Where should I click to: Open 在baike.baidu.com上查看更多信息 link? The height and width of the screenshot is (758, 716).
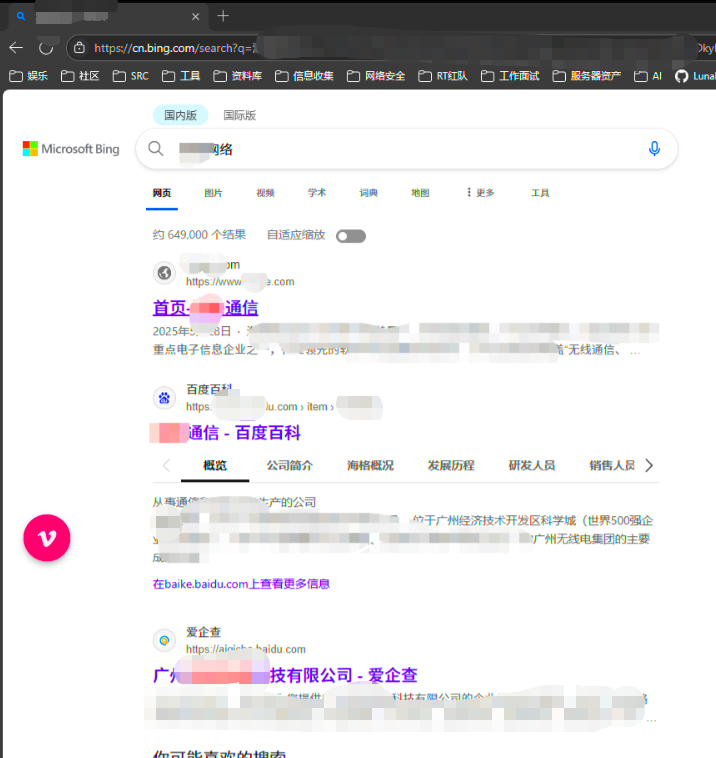pos(241,584)
